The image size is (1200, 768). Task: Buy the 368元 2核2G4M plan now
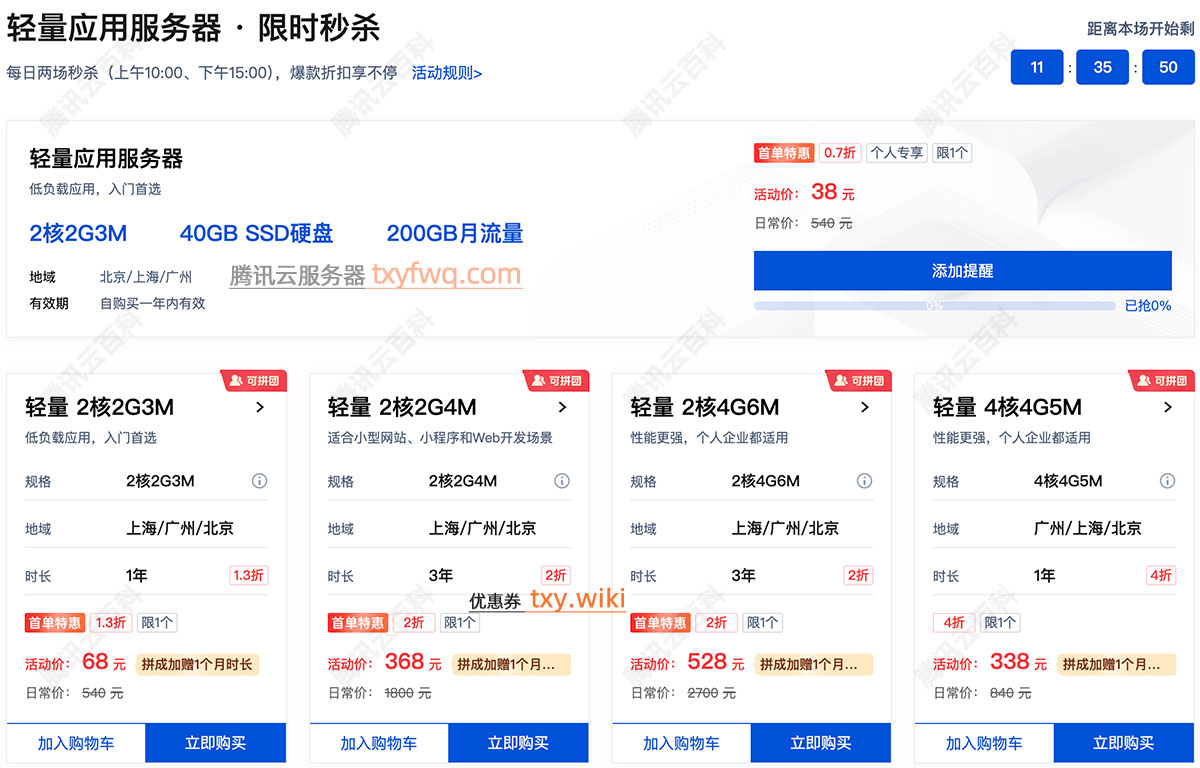[518, 743]
